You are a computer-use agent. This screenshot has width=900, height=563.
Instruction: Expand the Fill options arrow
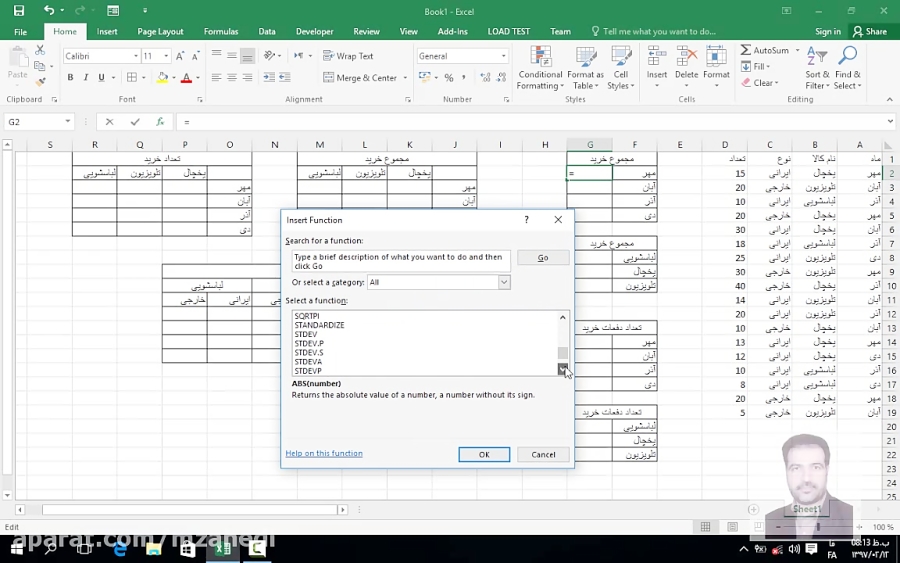767,67
